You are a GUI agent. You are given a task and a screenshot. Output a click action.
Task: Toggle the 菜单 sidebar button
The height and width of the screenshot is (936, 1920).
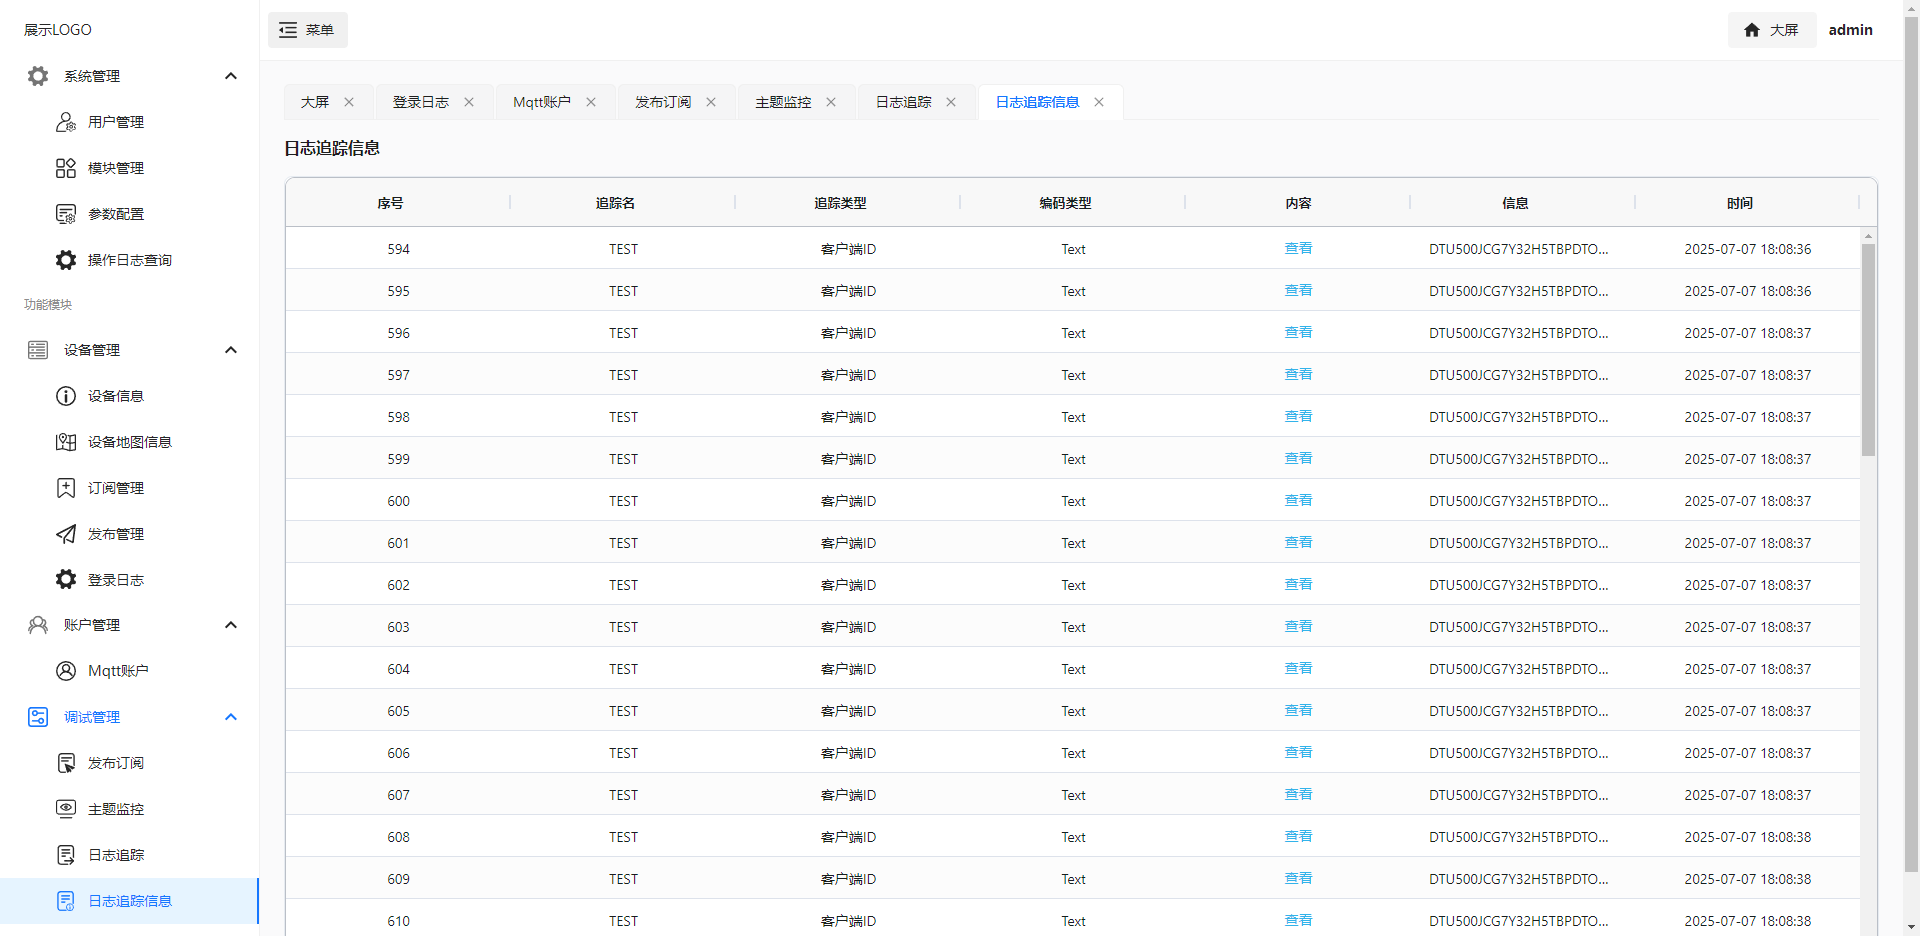(x=308, y=30)
